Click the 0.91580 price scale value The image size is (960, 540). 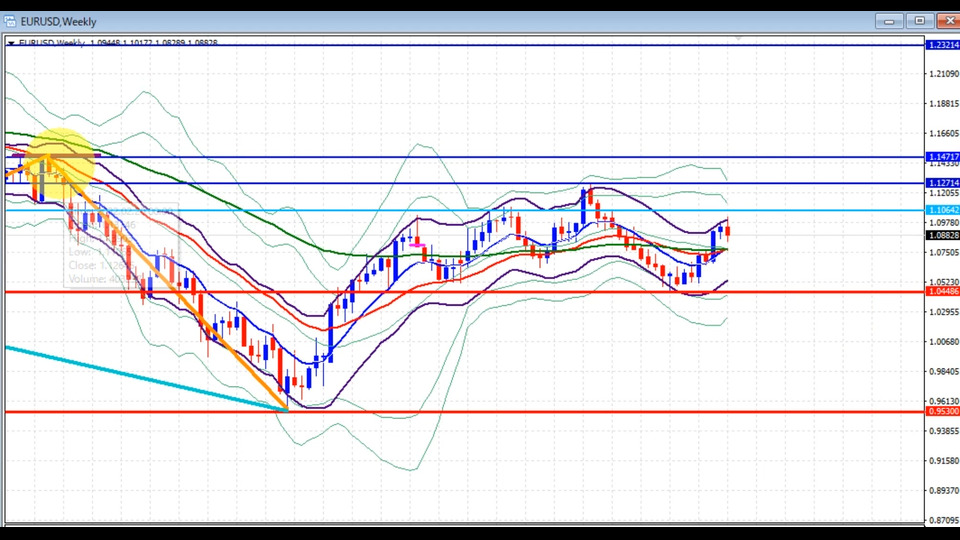pos(943,460)
